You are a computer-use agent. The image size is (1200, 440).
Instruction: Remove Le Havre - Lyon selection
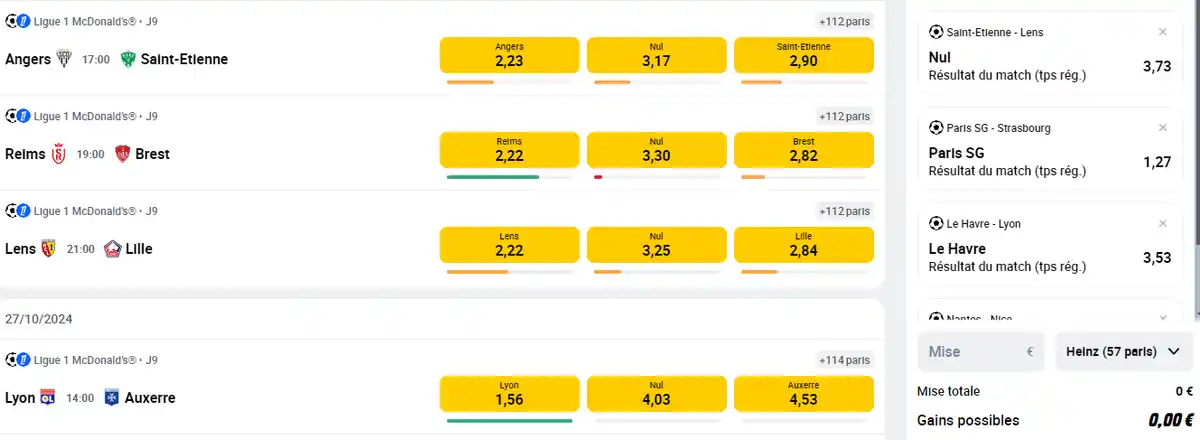[1162, 224]
